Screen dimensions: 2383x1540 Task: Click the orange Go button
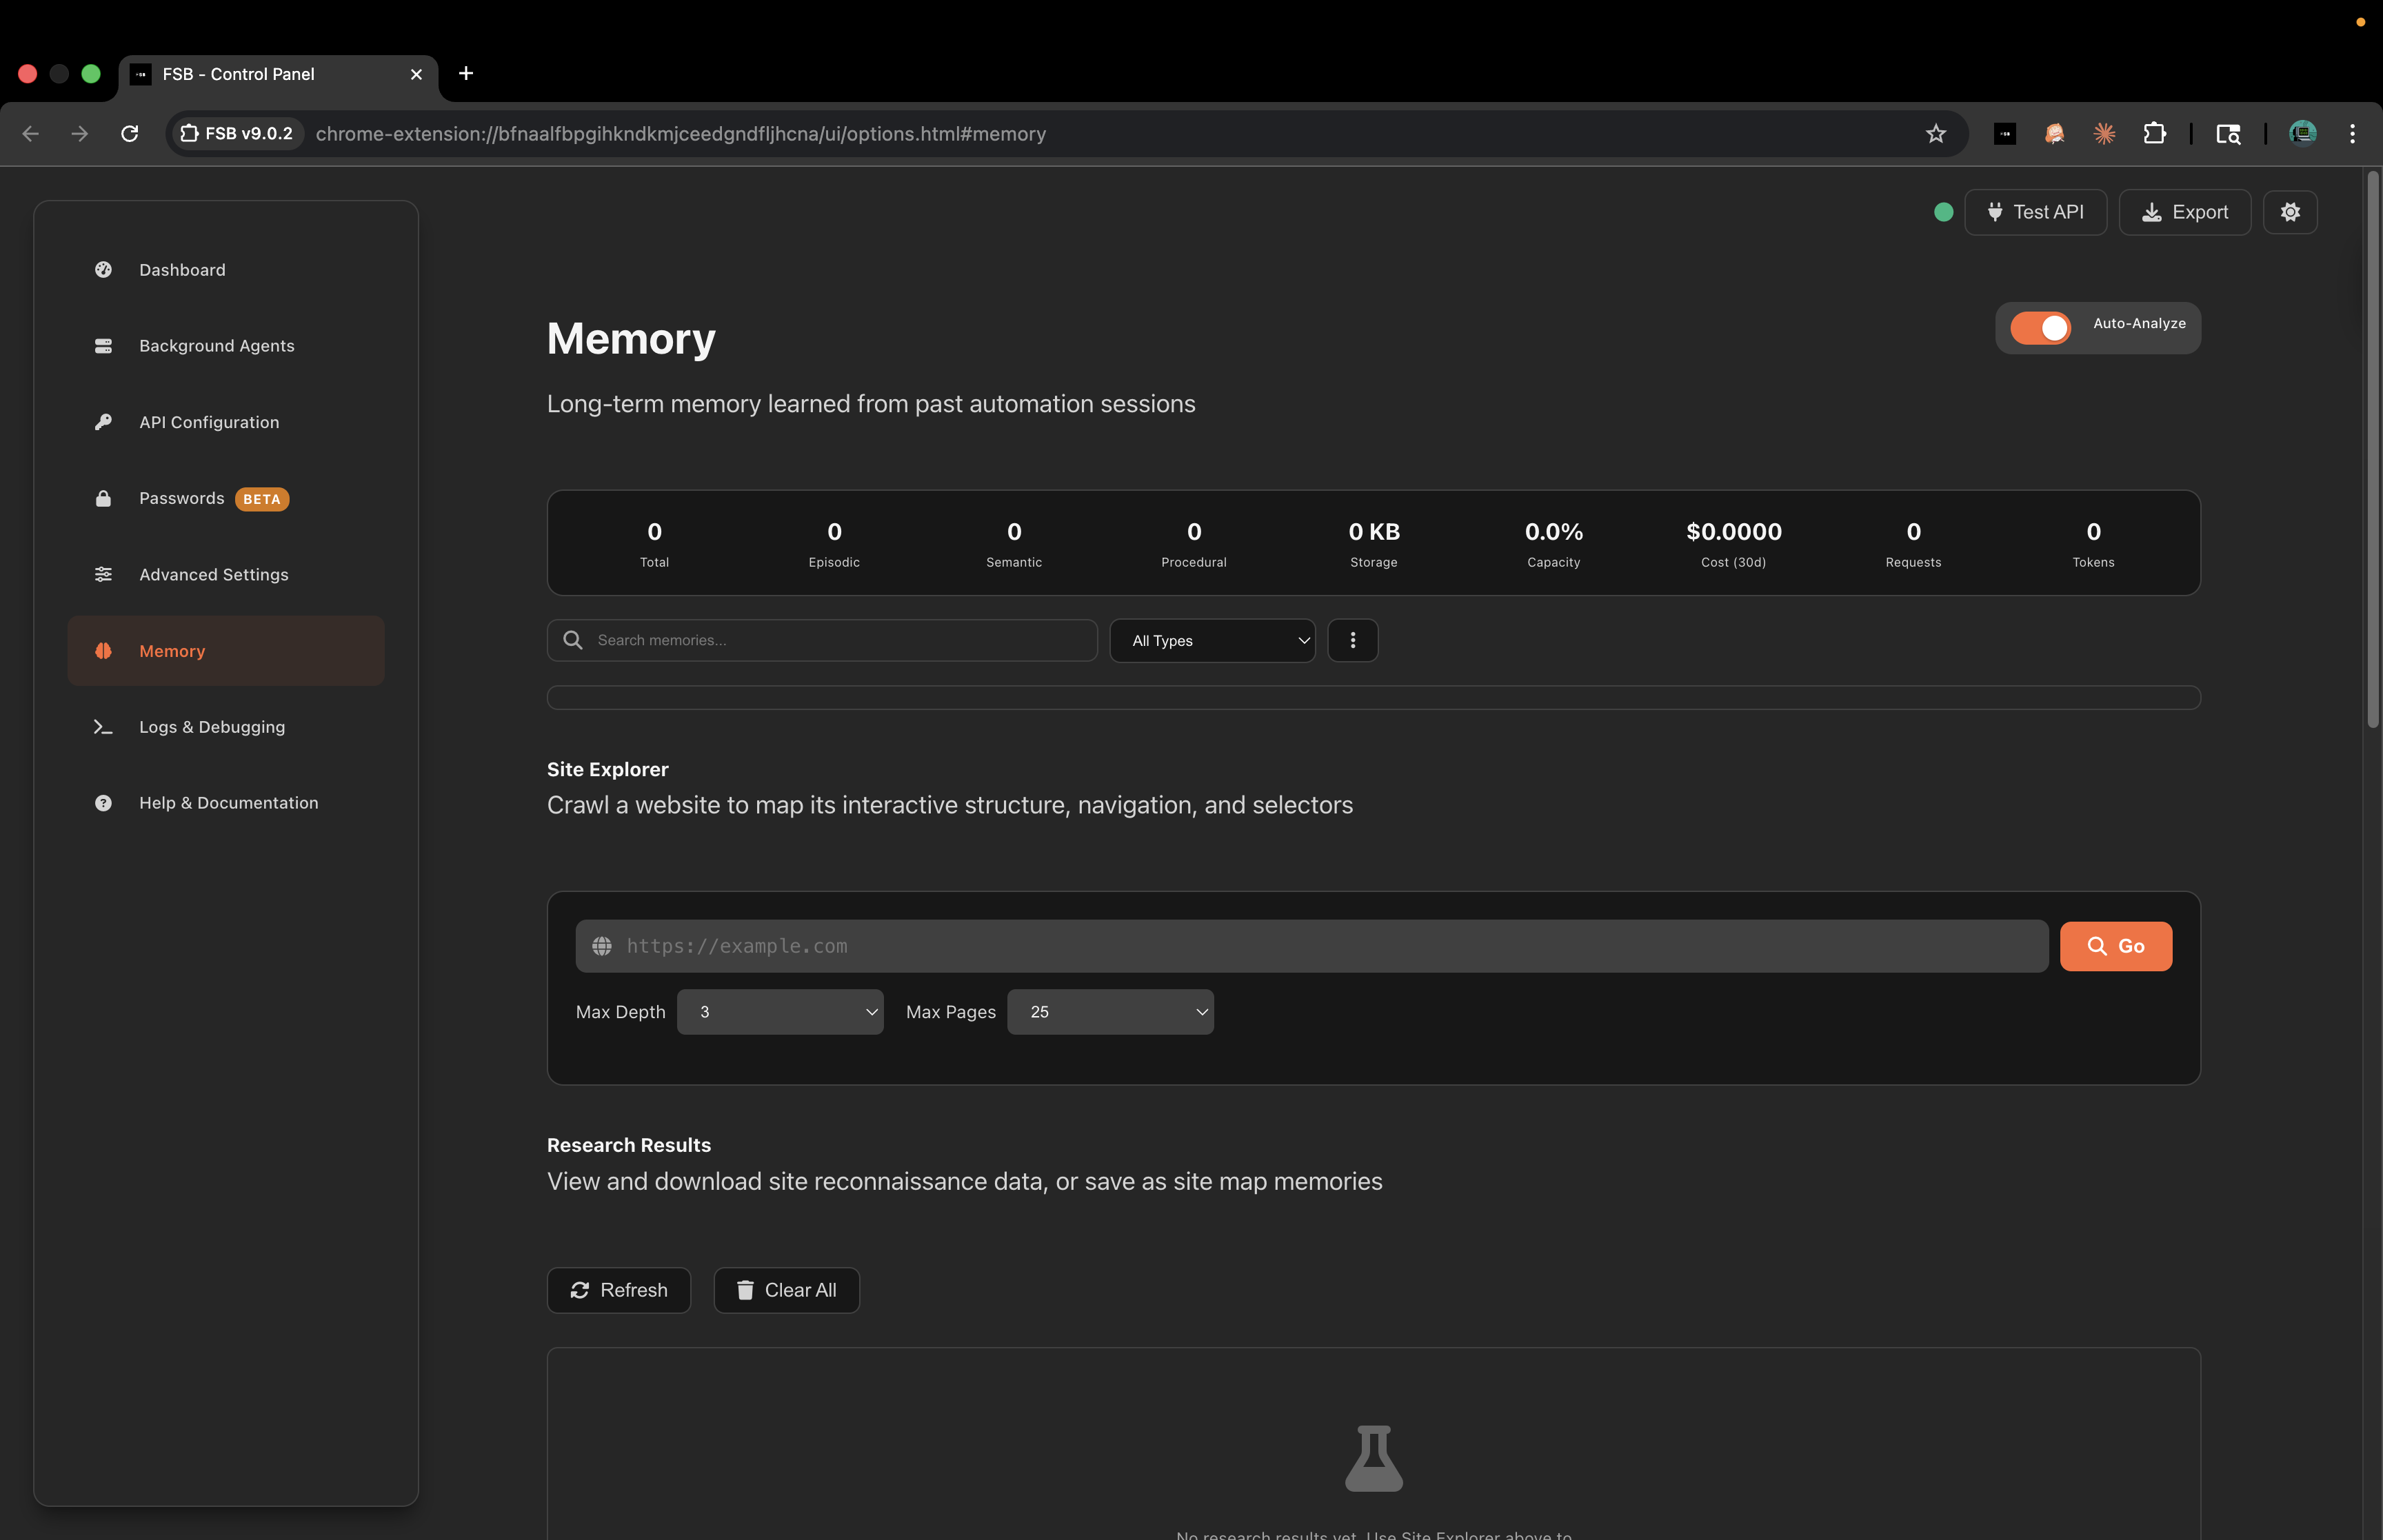[2116, 946]
